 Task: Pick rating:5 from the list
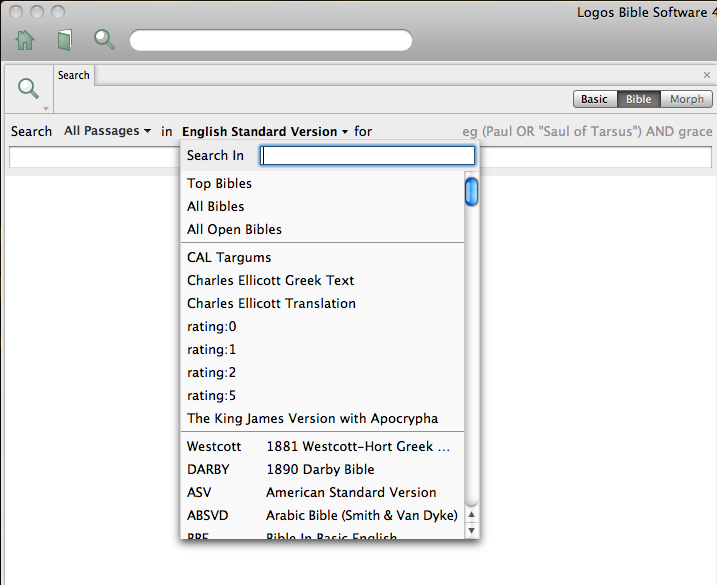[322, 396]
